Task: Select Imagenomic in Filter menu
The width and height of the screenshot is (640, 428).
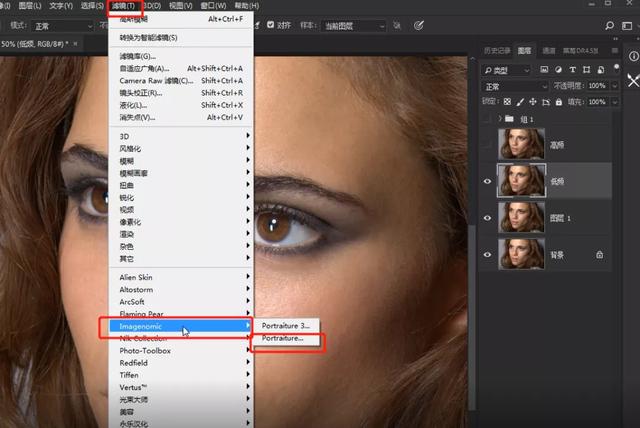Action: pyautogui.click(x=181, y=326)
